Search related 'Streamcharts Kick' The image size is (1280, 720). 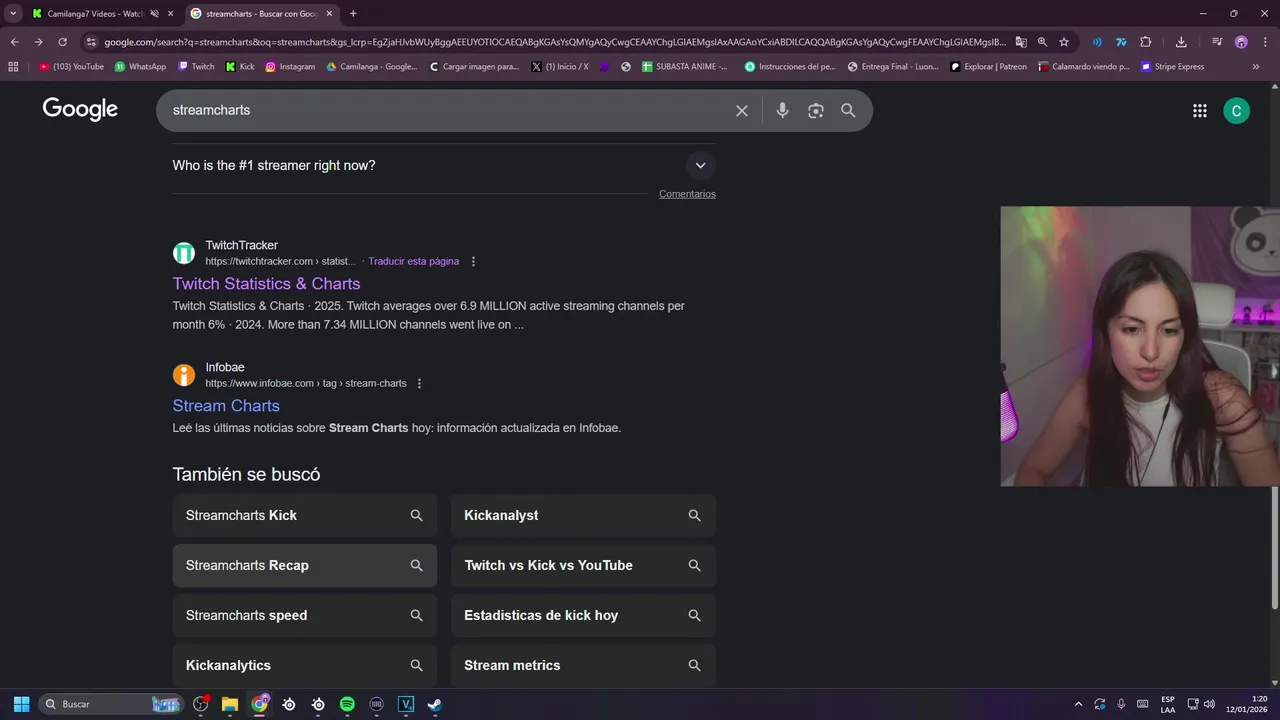(305, 516)
